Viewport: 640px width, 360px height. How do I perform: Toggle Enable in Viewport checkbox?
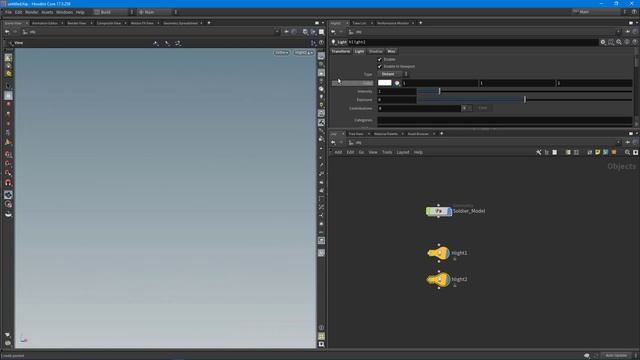380,67
